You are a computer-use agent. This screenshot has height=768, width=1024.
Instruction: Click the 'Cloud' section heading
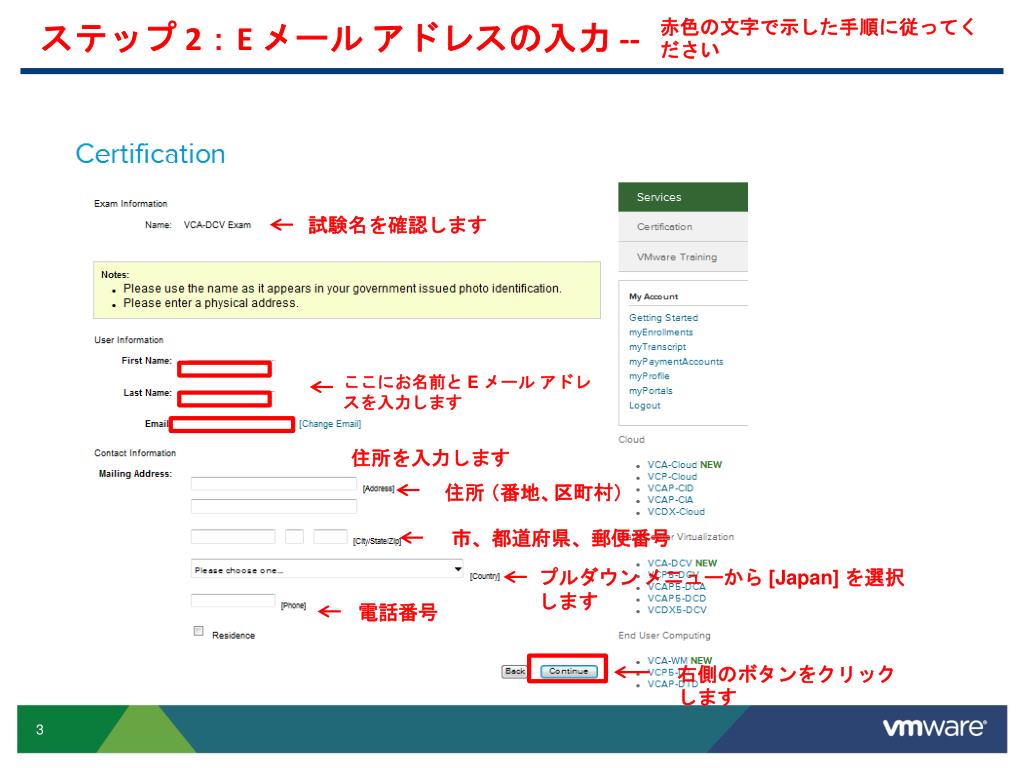632,440
